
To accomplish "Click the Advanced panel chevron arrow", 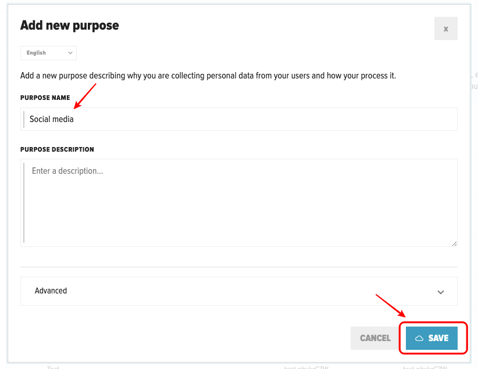I will [x=441, y=292].
